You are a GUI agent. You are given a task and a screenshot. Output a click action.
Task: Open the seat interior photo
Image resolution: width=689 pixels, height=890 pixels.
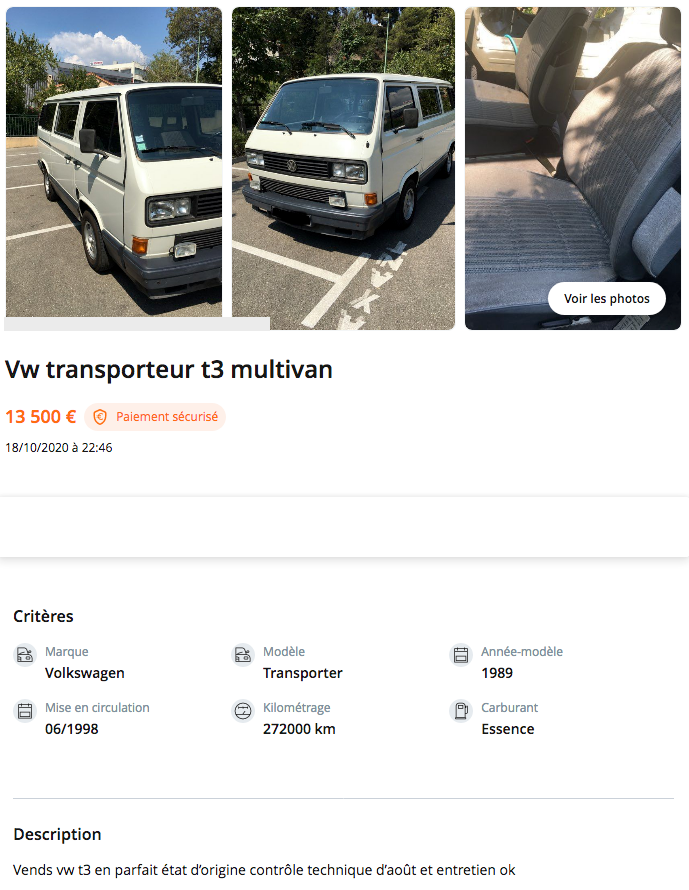(573, 168)
